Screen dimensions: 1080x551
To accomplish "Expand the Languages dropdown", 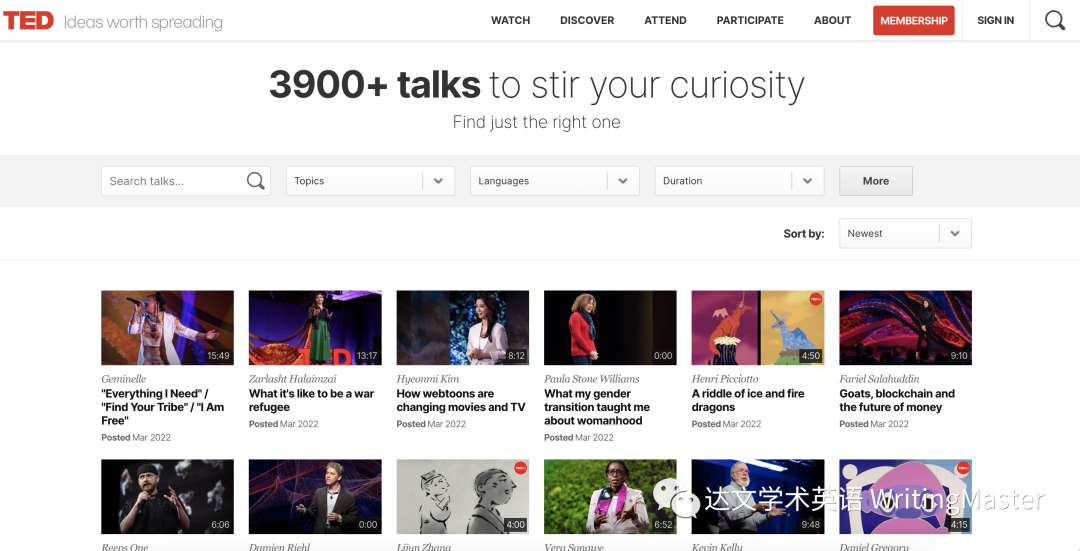I will 554,181.
